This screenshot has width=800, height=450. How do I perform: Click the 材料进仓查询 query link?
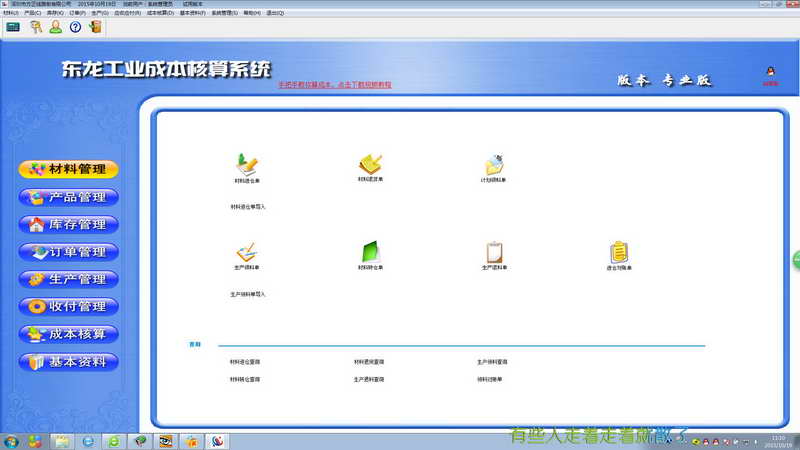coord(245,362)
